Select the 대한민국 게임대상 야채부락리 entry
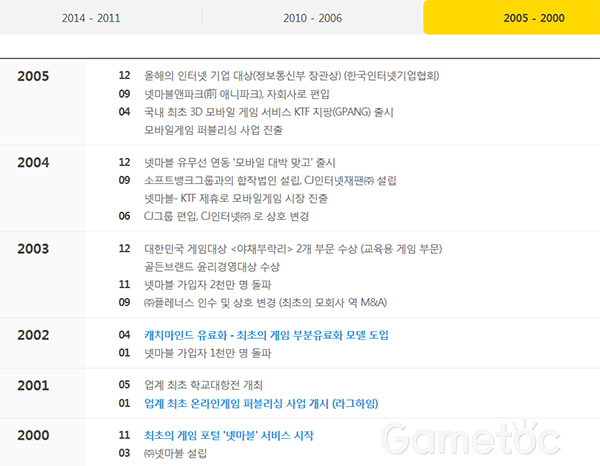Viewport: 600px width, 466px height. click(292, 247)
